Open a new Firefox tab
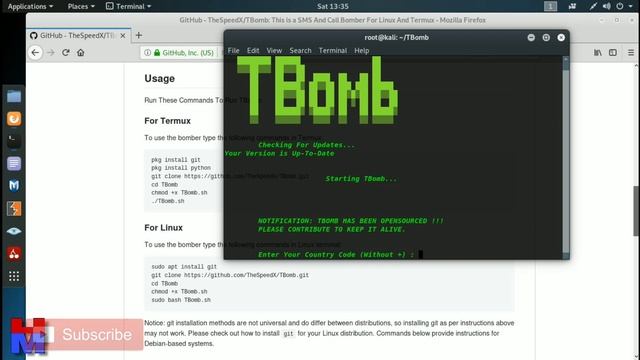640x360 pixels. [139, 36]
